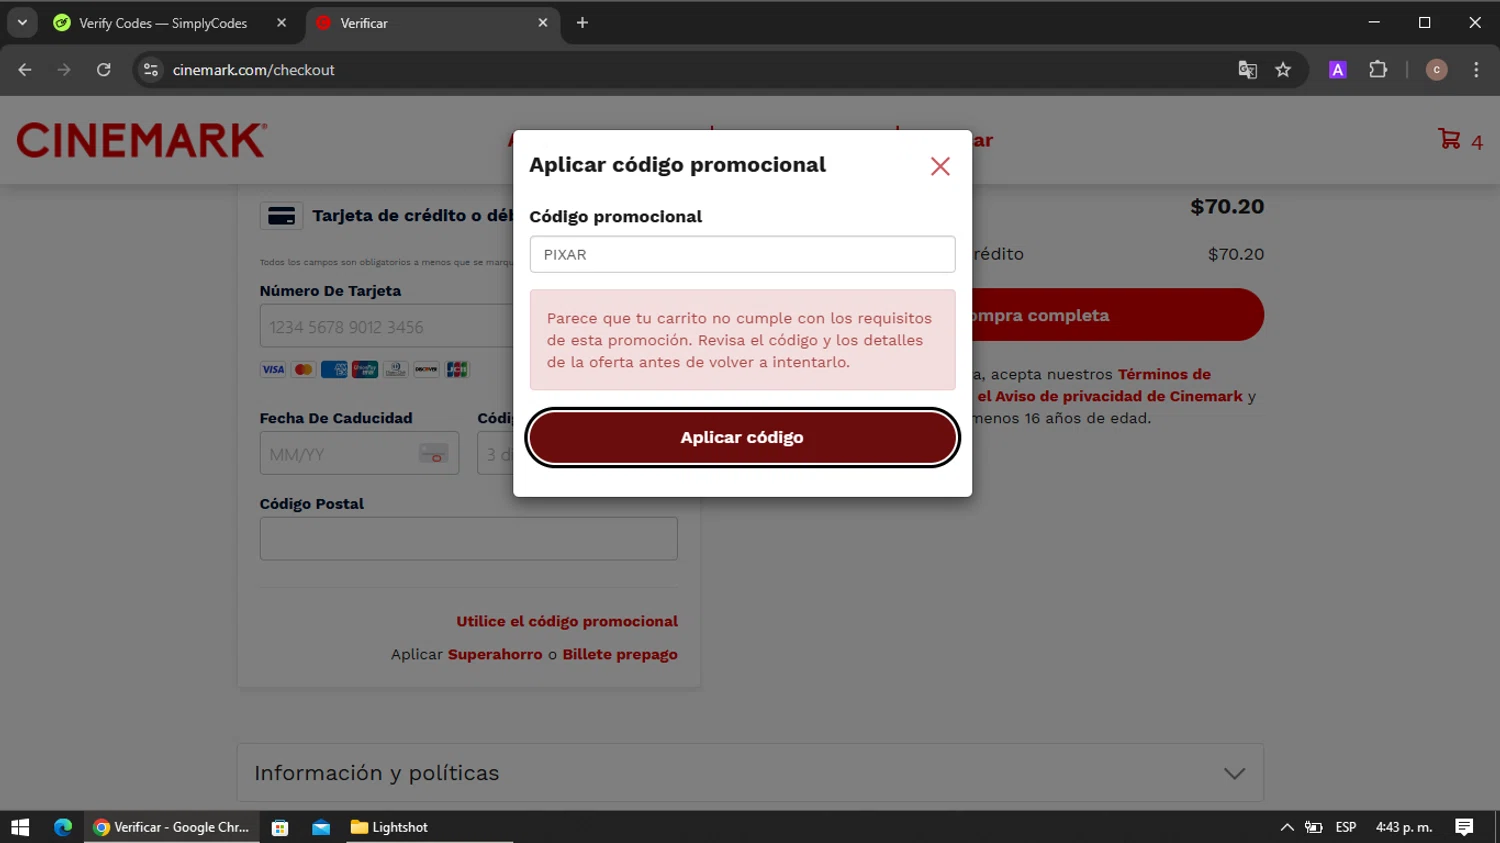Open the purple A extension
The height and width of the screenshot is (843, 1500).
tap(1337, 70)
